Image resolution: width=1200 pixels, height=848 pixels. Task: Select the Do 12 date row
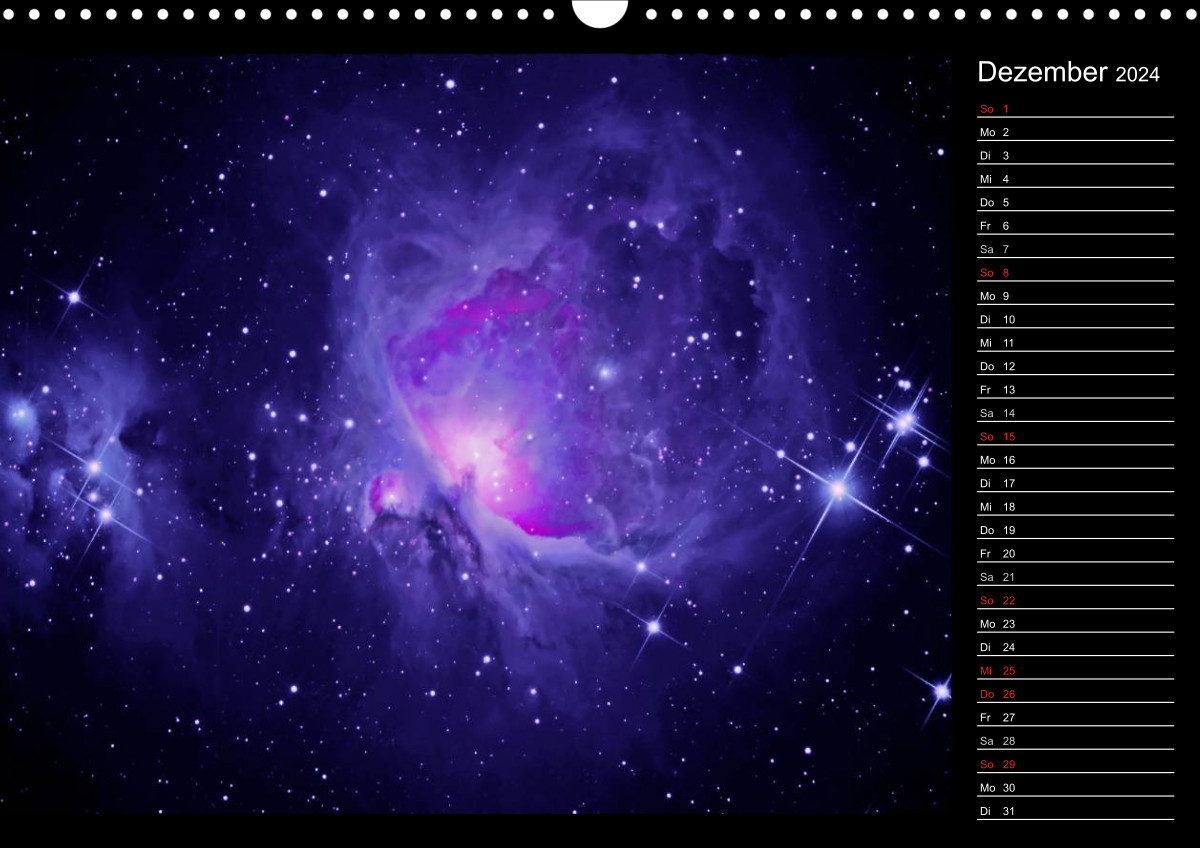(1075, 366)
